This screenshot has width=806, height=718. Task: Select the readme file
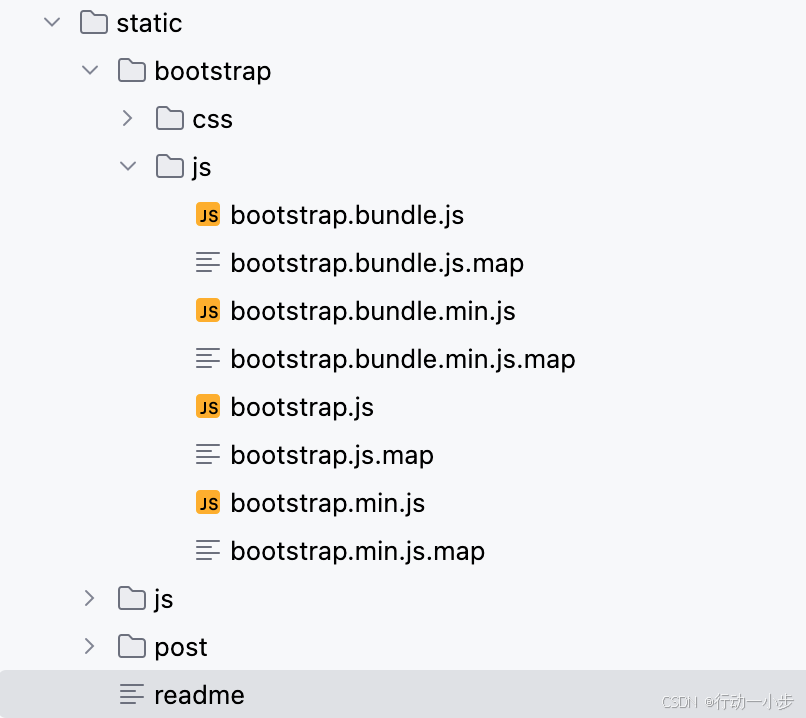(199, 694)
